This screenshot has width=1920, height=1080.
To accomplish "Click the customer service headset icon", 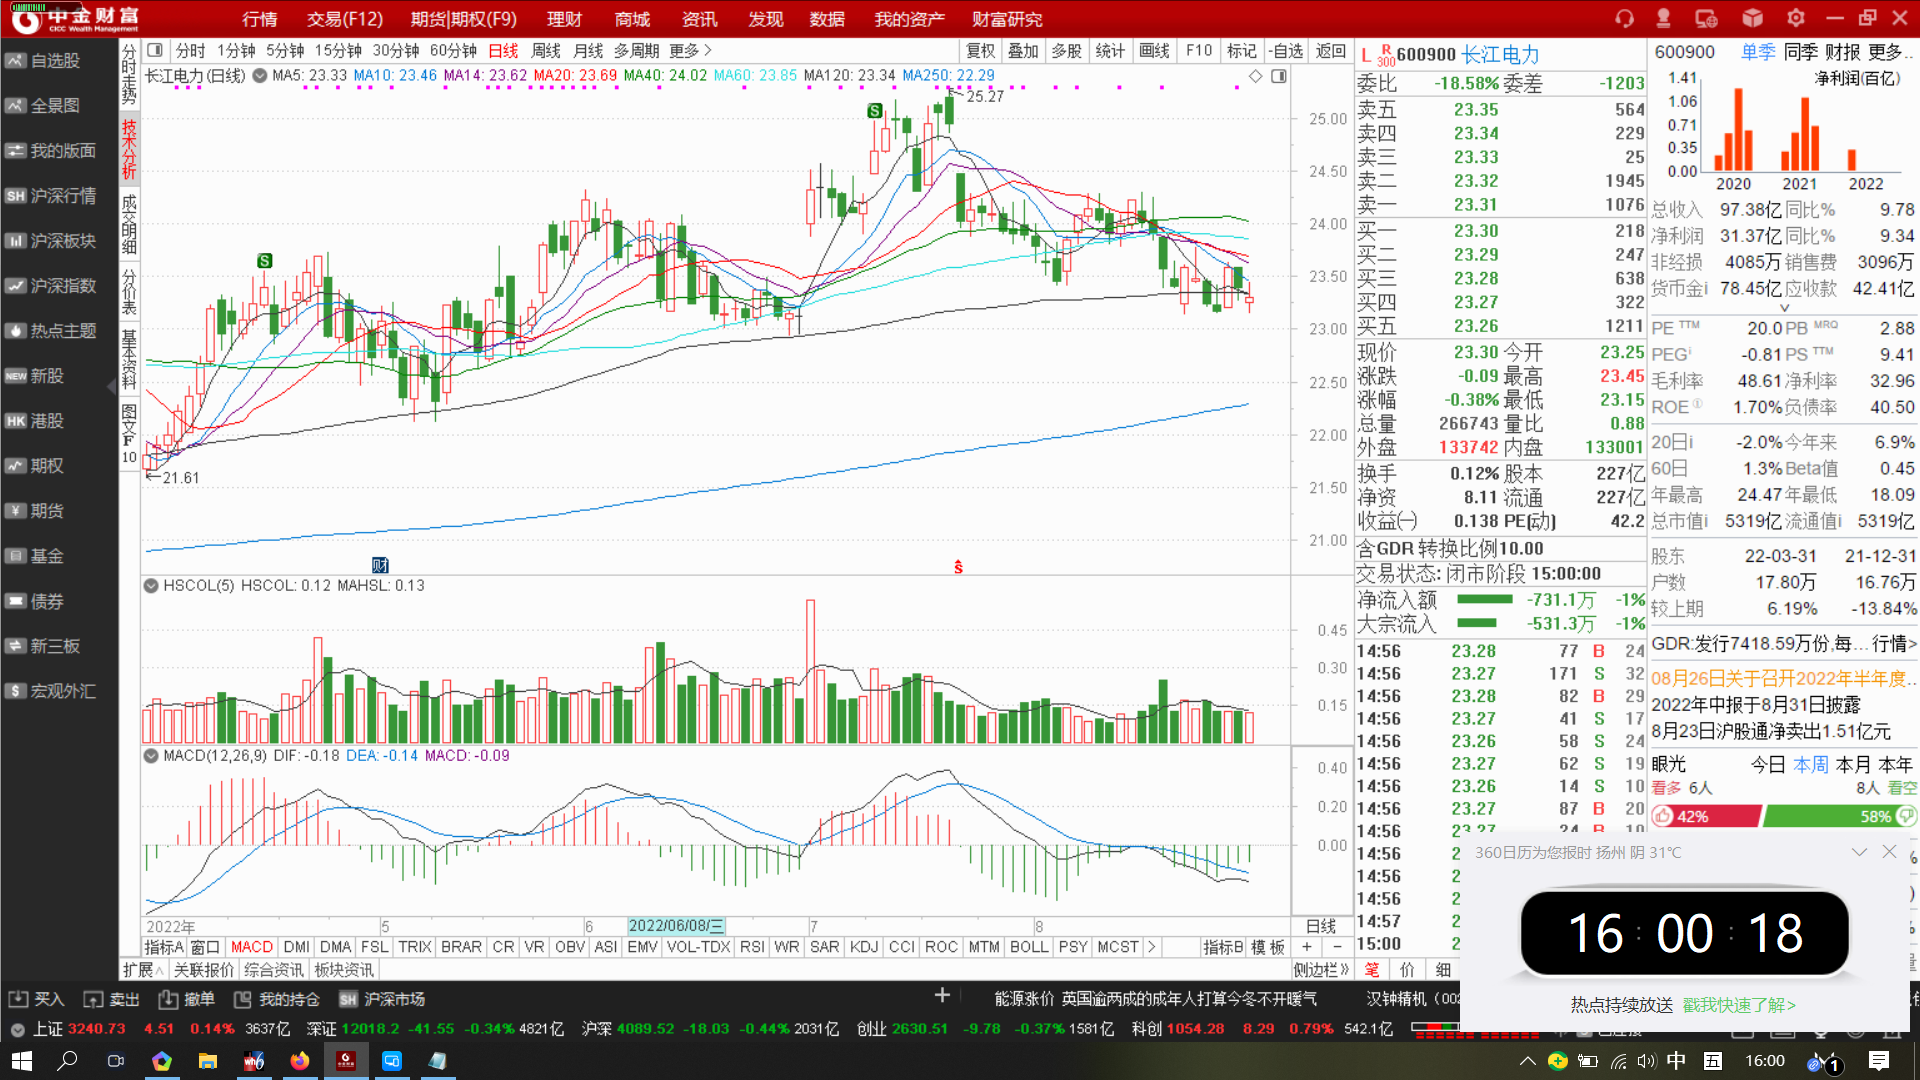I will (1624, 18).
